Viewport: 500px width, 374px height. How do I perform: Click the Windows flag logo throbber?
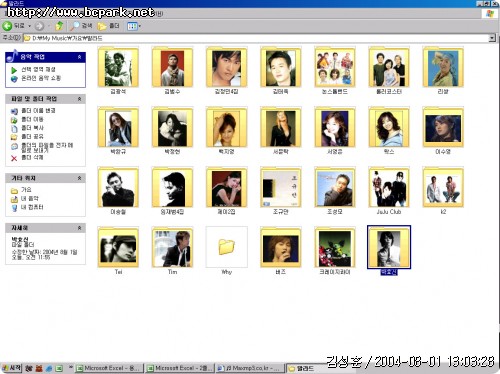pos(490,14)
